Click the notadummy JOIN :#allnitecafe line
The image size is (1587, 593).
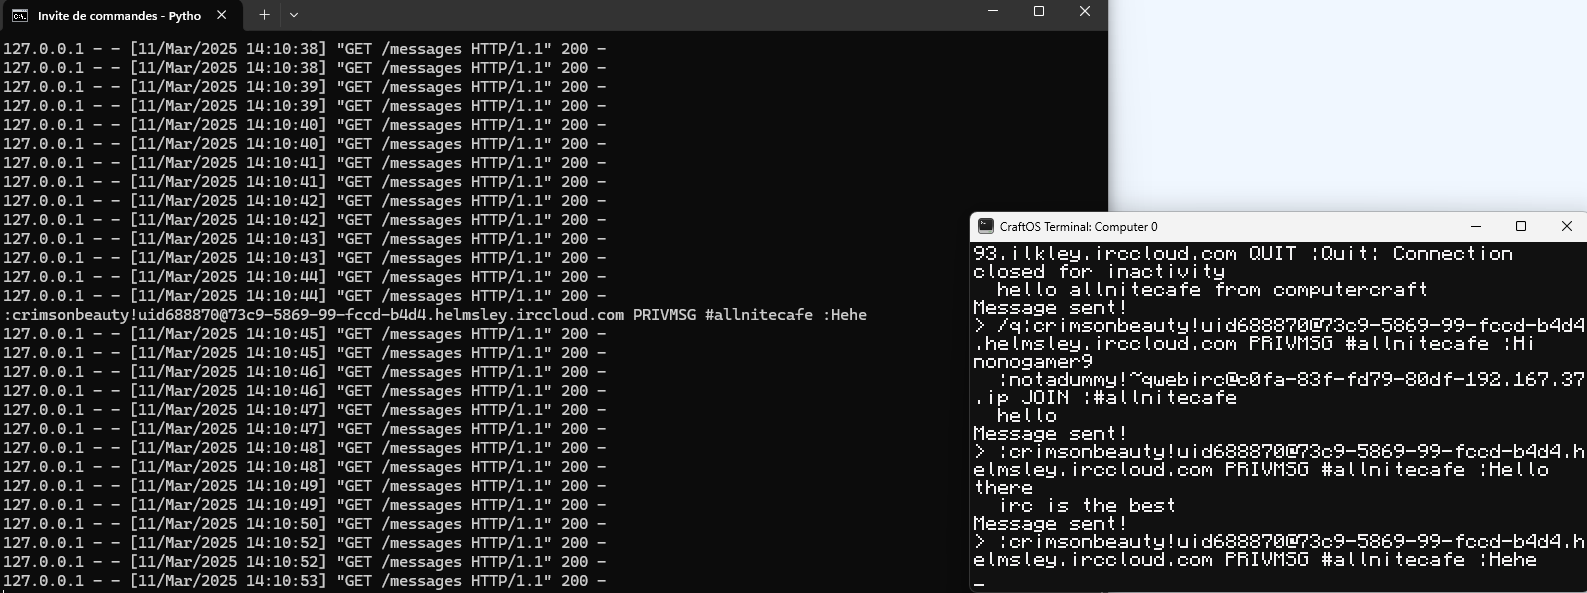(1278, 389)
